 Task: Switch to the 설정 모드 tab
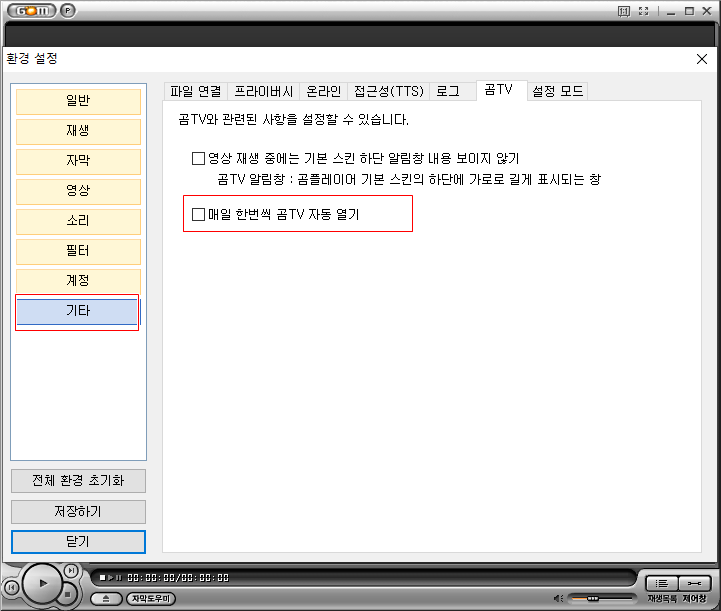(557, 91)
